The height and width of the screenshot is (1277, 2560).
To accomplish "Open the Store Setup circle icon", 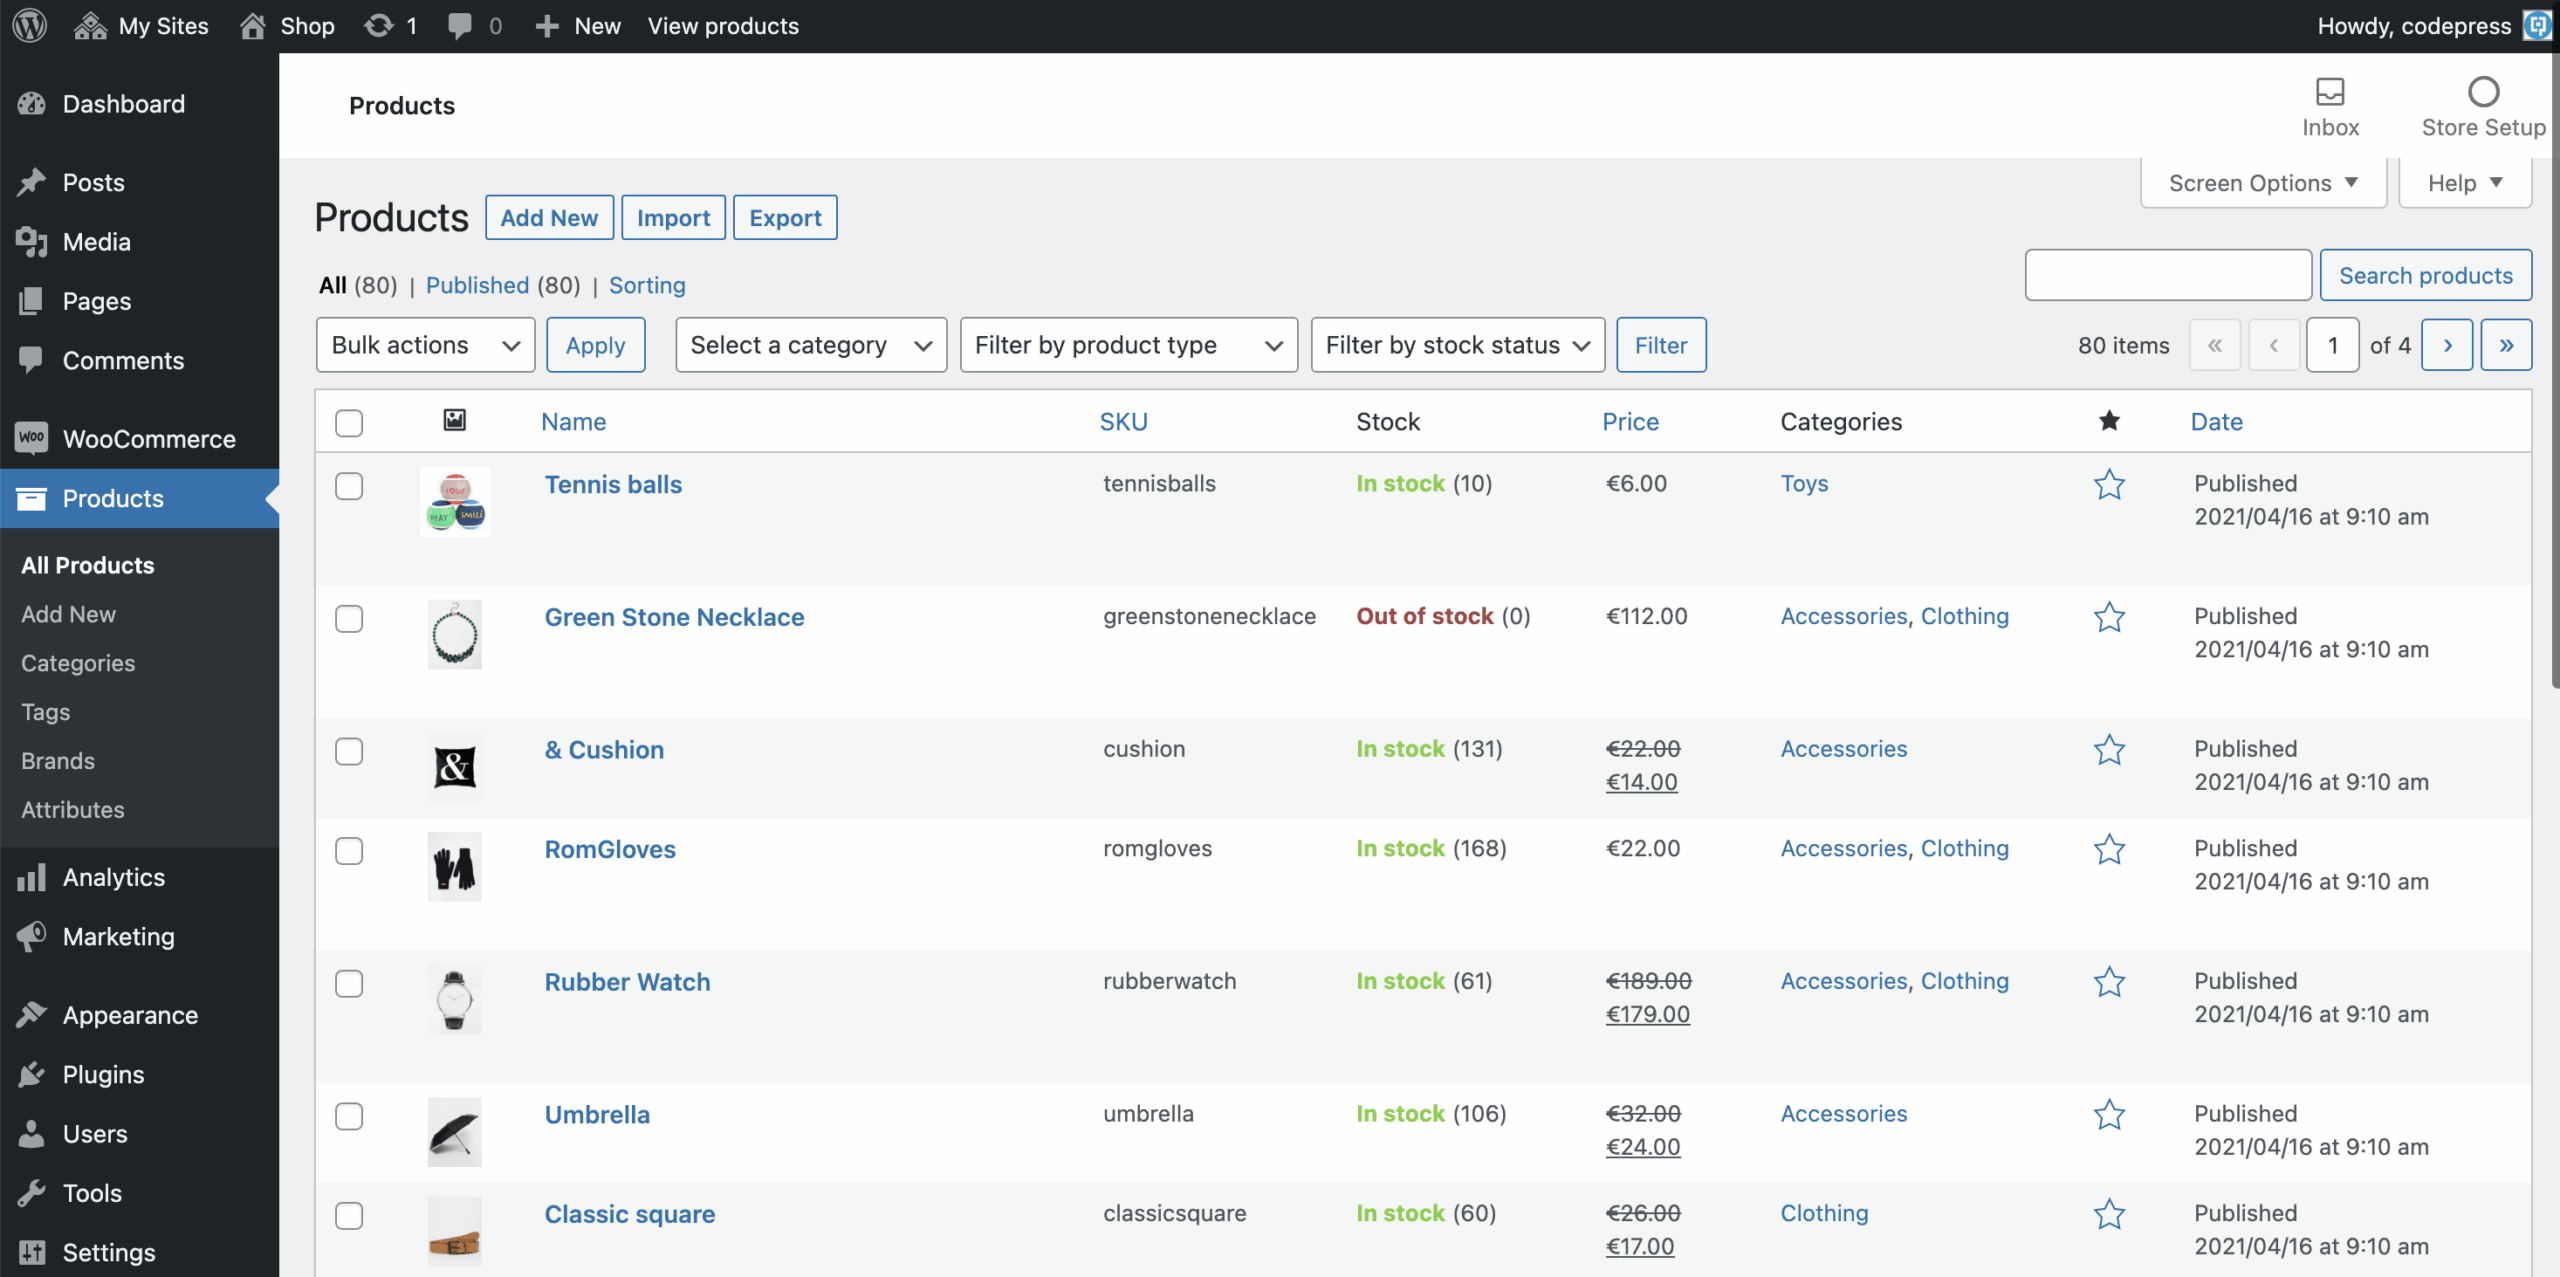I will click(2482, 92).
